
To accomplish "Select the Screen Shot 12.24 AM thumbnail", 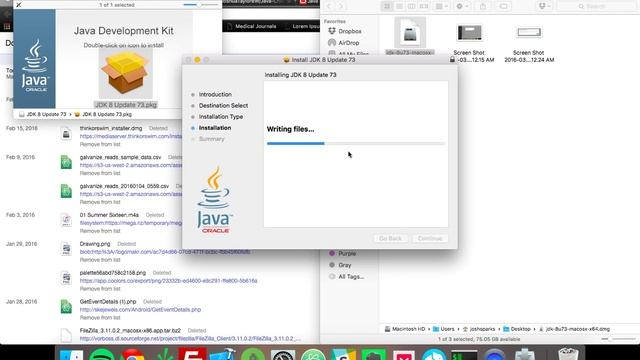I will pyautogui.click(x=529, y=32).
